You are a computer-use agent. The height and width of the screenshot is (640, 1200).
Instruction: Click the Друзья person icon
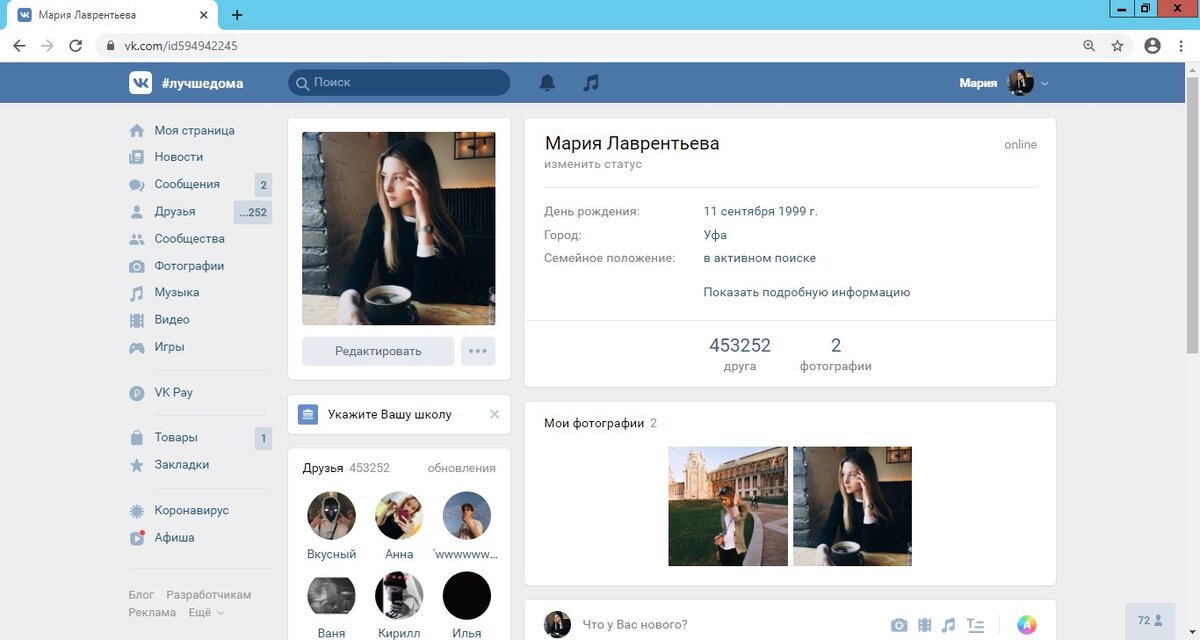point(137,212)
